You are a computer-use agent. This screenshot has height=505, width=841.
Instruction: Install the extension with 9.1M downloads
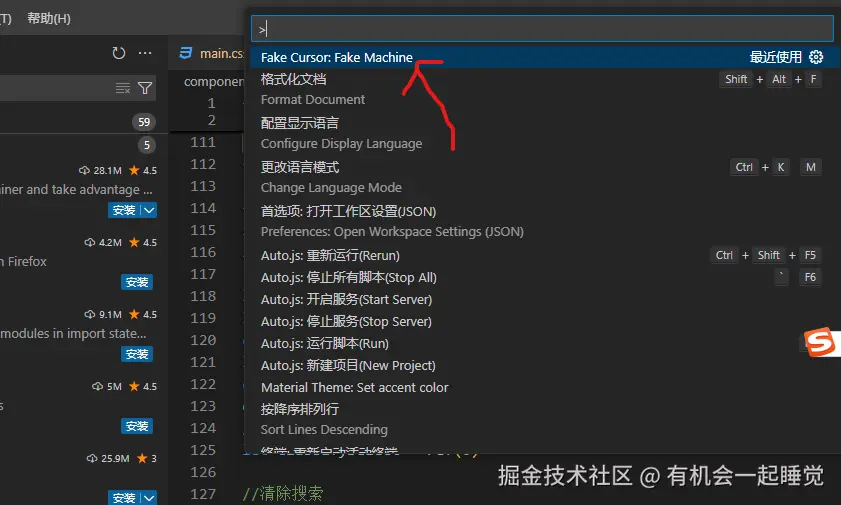(x=137, y=354)
